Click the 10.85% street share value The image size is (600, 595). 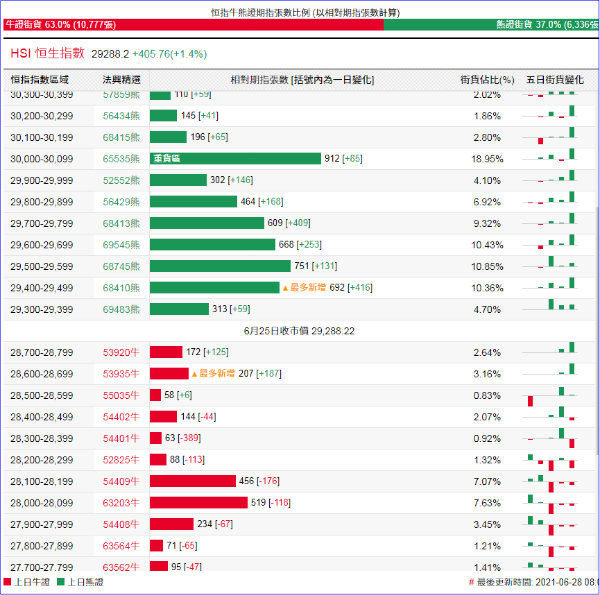pyautogui.click(x=487, y=266)
